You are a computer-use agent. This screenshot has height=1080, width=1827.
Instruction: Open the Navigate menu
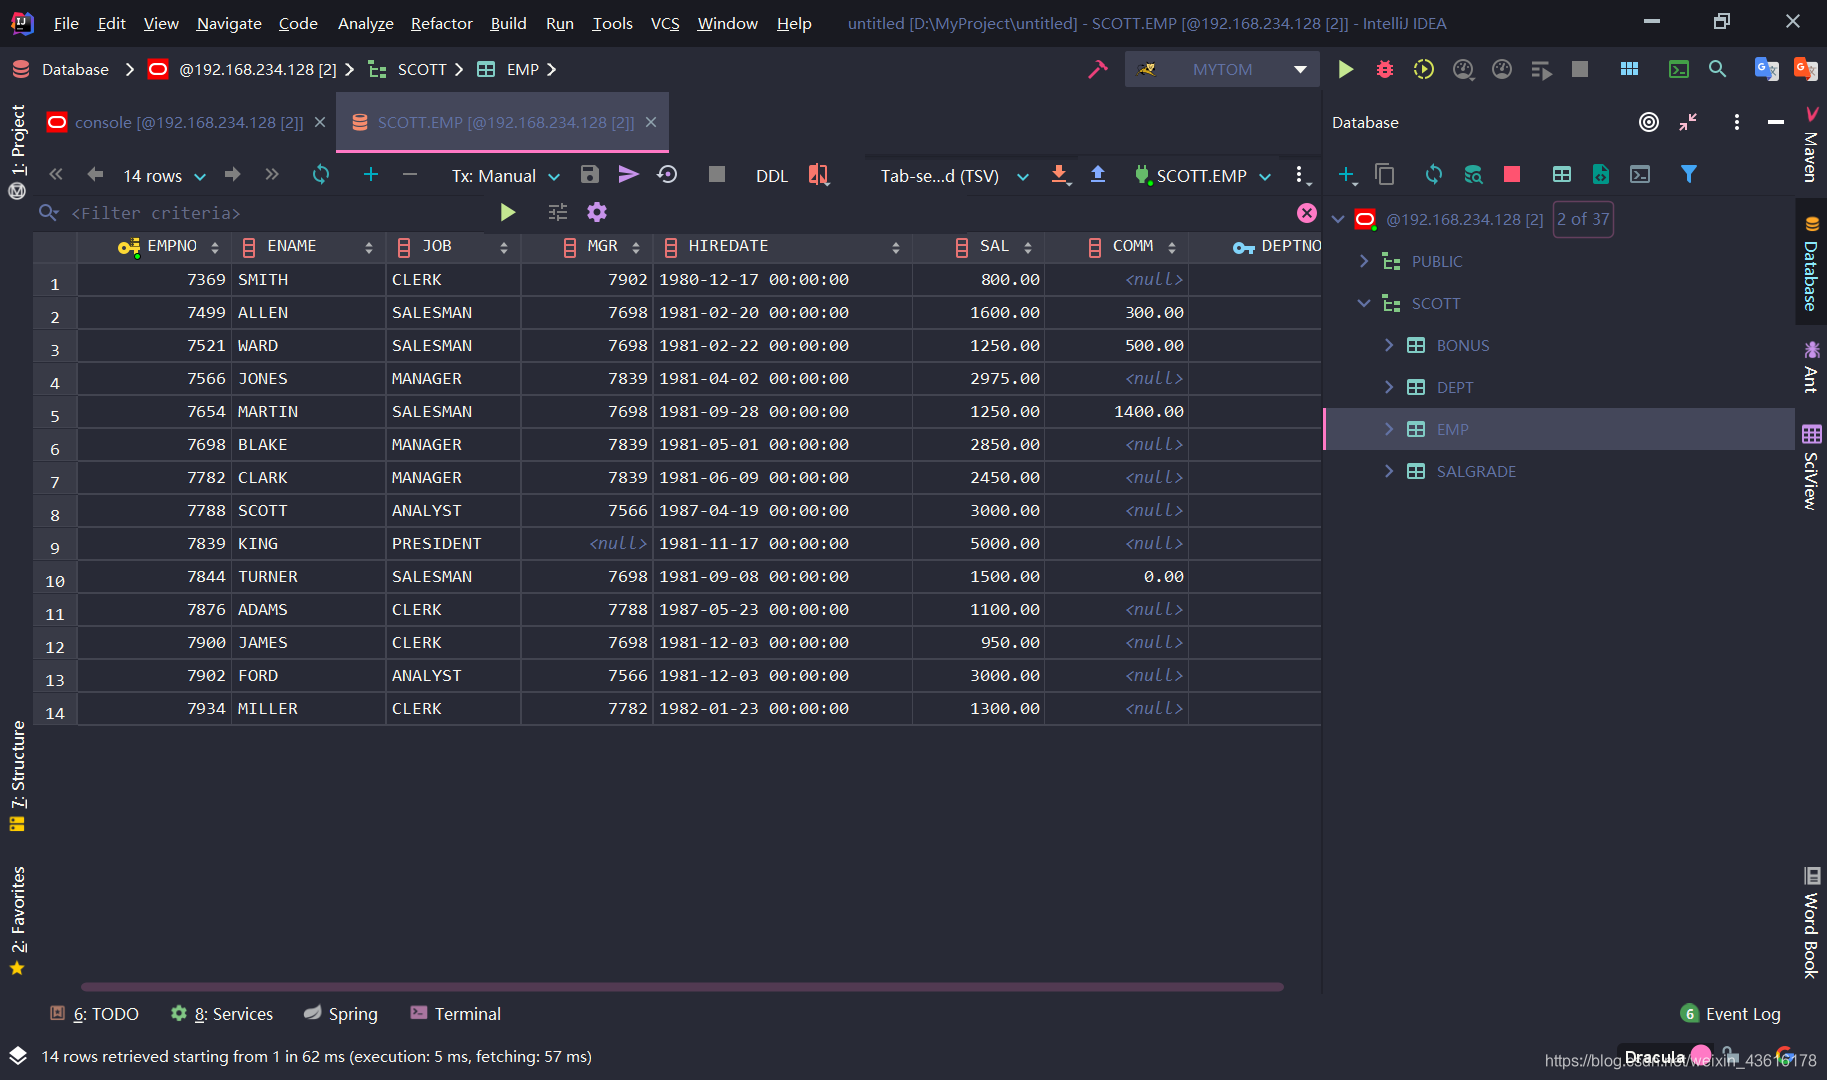click(229, 23)
